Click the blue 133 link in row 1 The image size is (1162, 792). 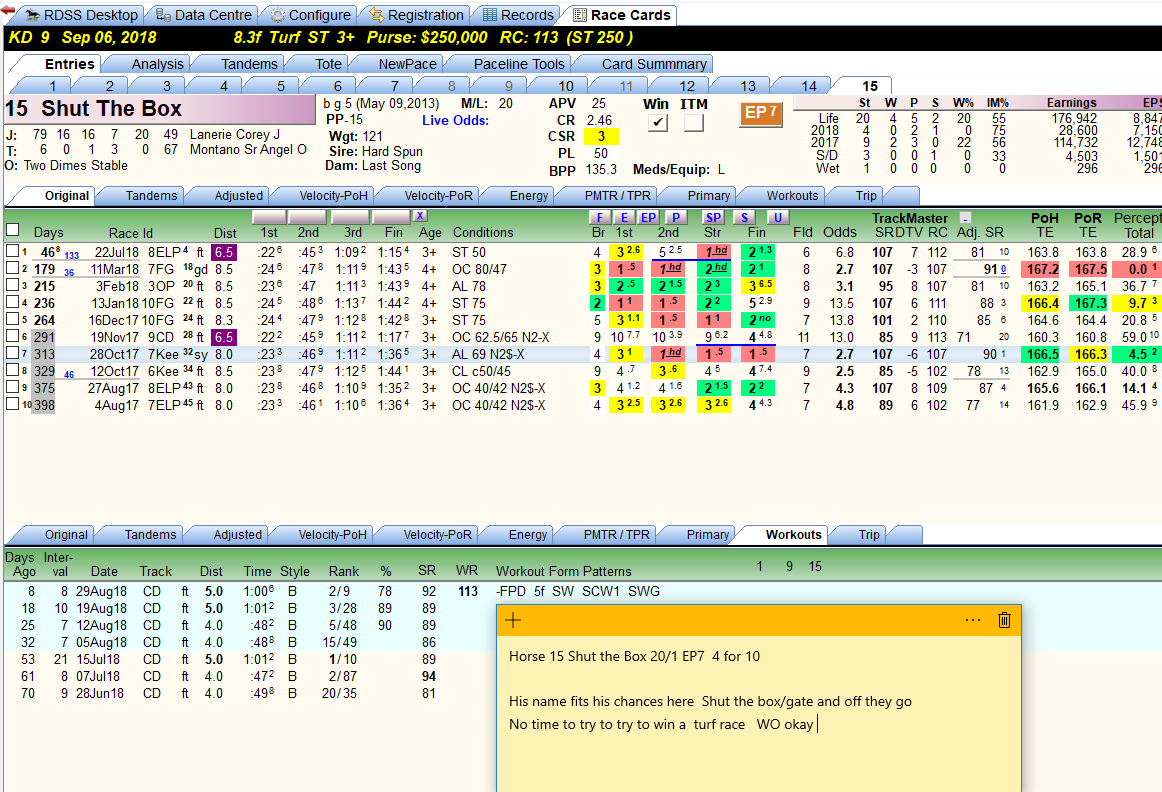point(71,256)
